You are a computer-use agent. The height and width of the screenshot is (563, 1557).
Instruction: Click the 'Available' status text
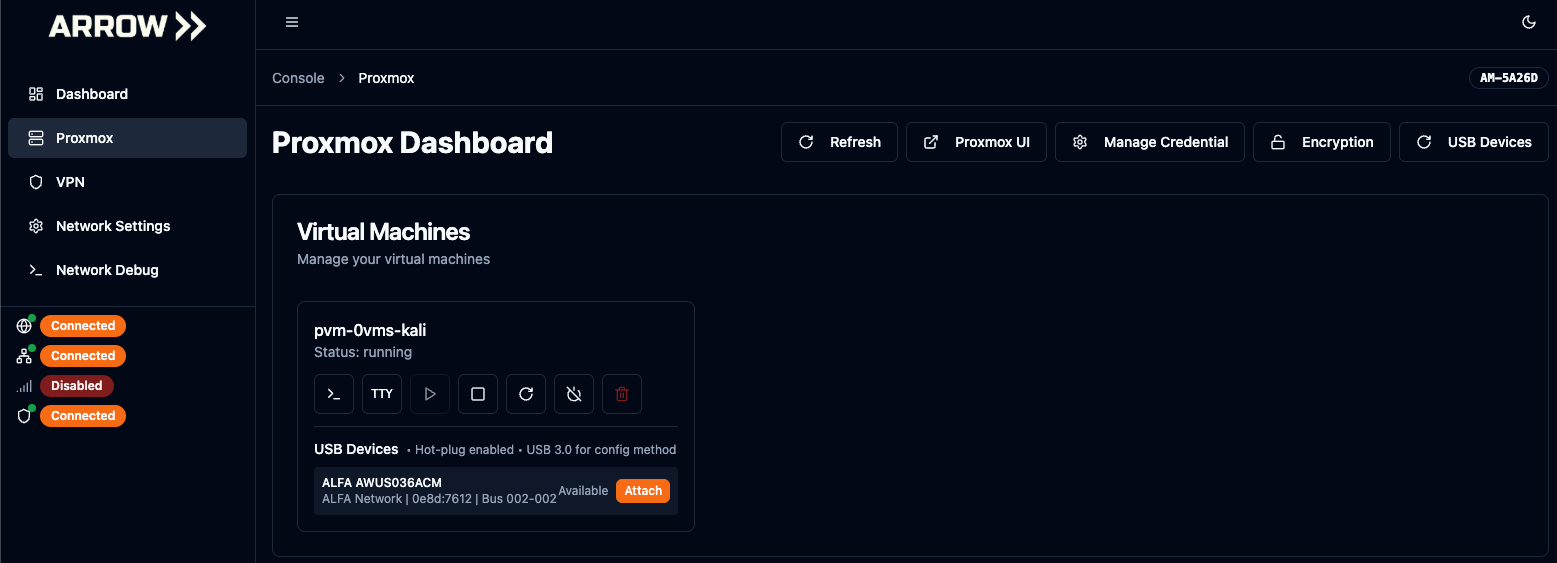tap(583, 491)
